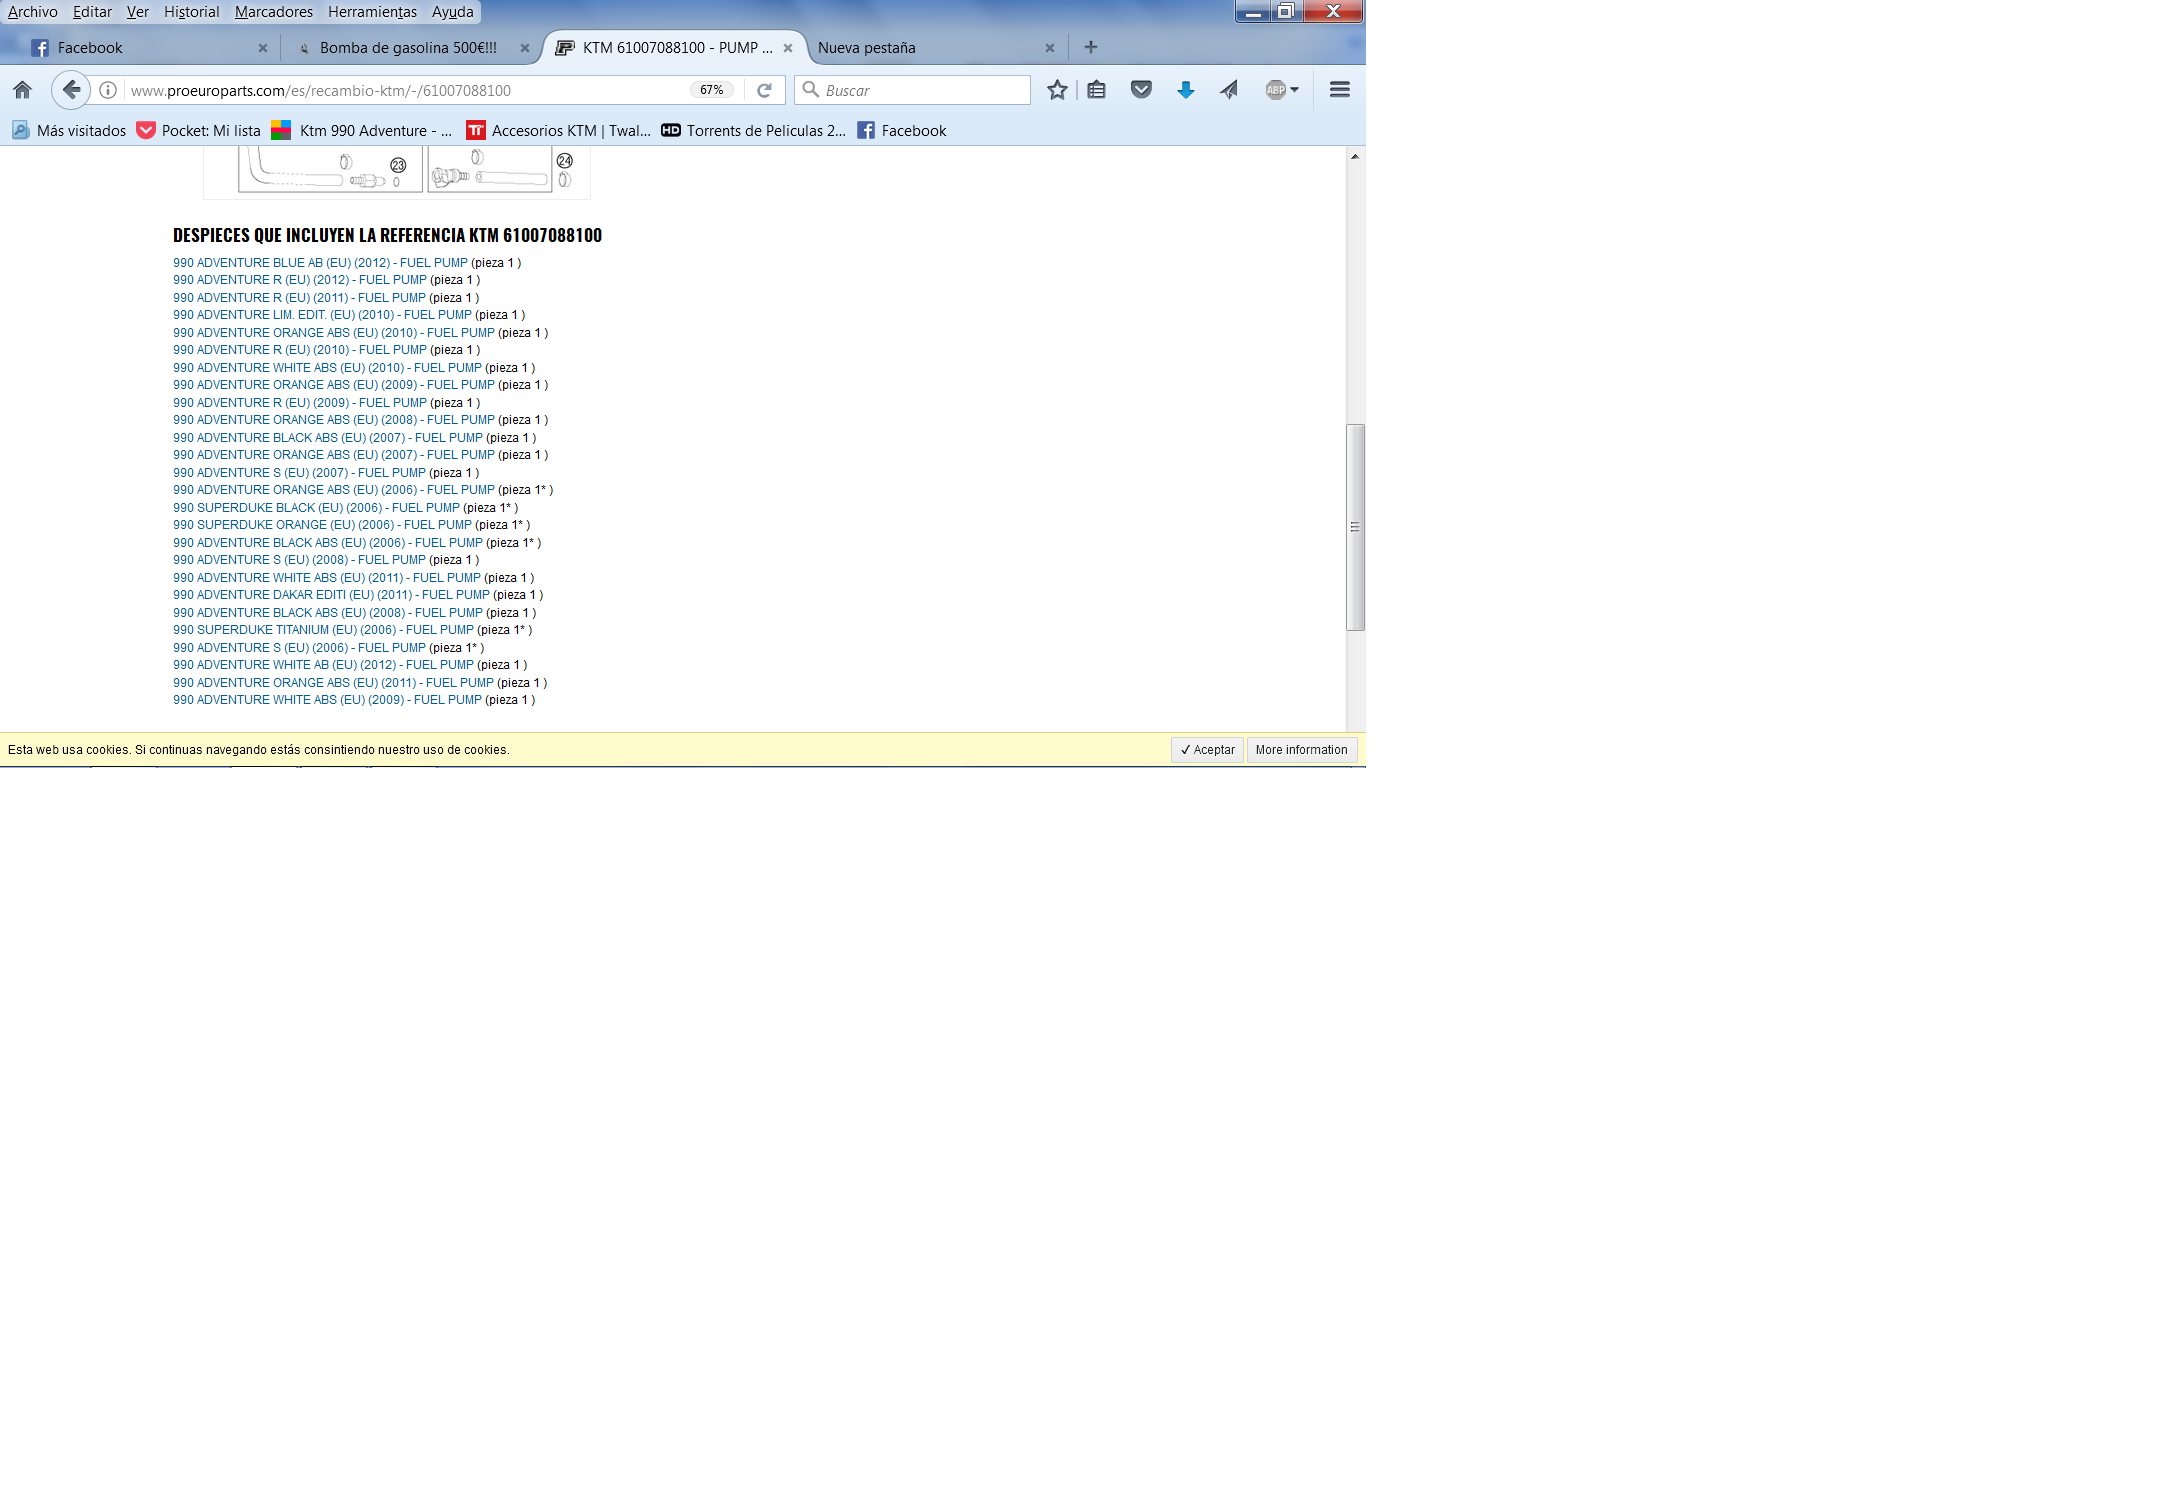Open downloads arrow icon

1186,90
